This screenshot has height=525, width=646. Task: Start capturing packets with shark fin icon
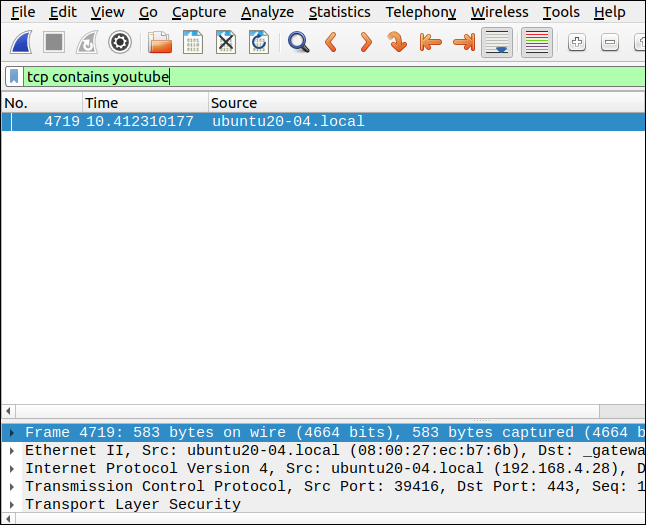click(x=21, y=42)
